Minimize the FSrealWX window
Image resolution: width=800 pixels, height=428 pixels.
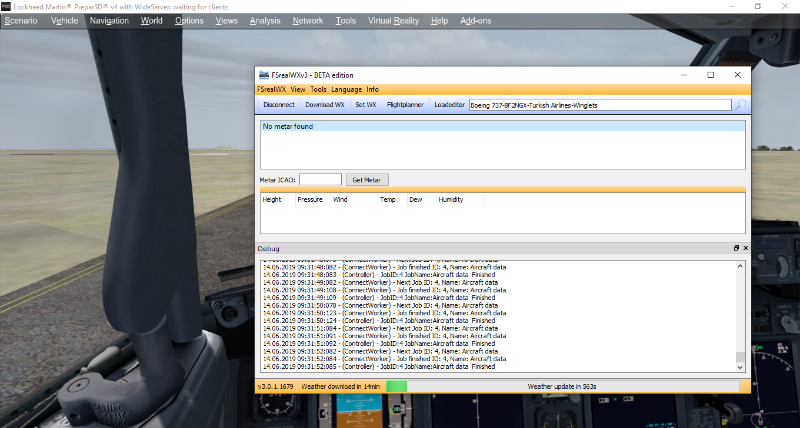click(x=684, y=75)
